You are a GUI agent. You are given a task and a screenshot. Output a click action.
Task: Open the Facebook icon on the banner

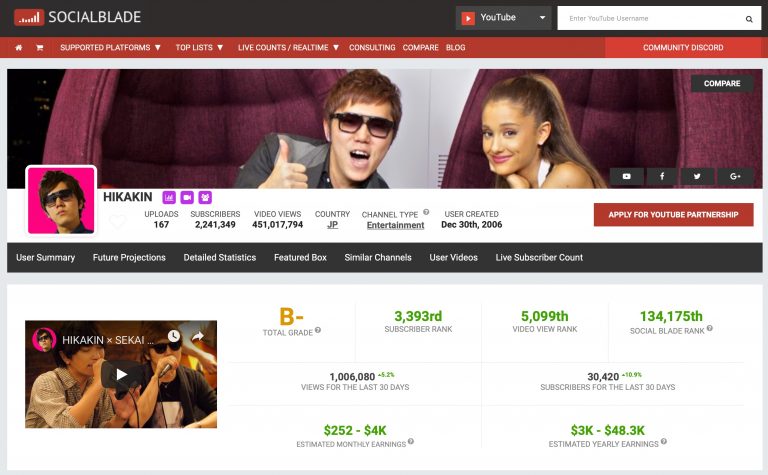(662, 176)
